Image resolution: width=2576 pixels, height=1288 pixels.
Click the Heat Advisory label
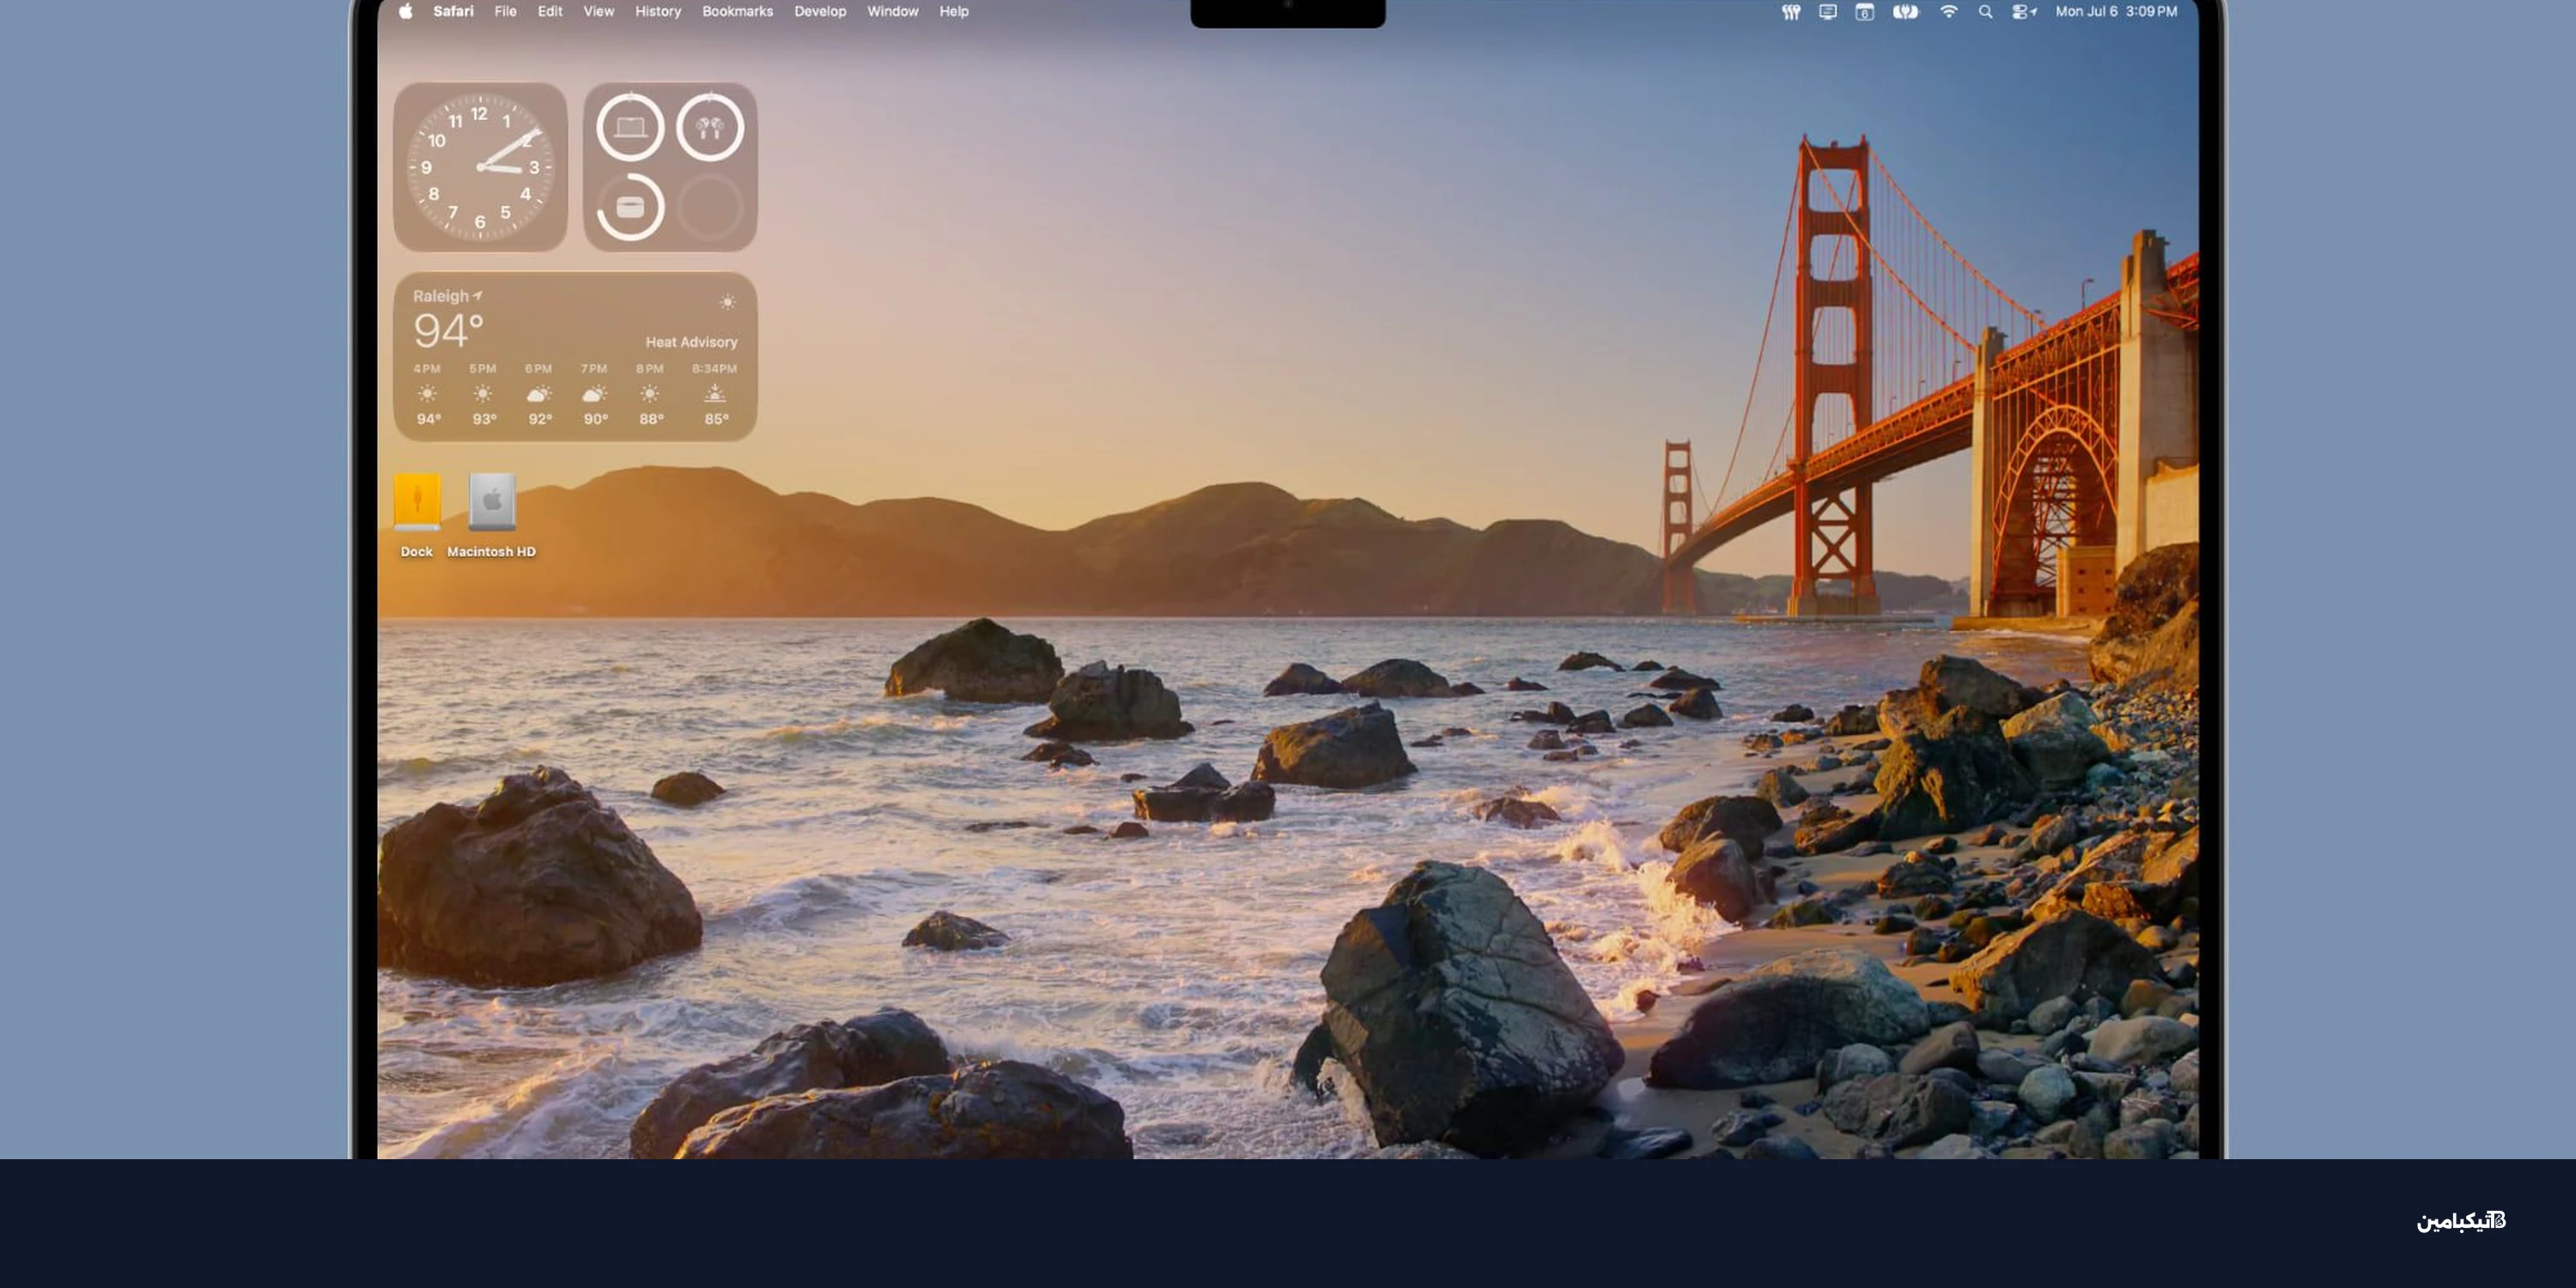691,342
